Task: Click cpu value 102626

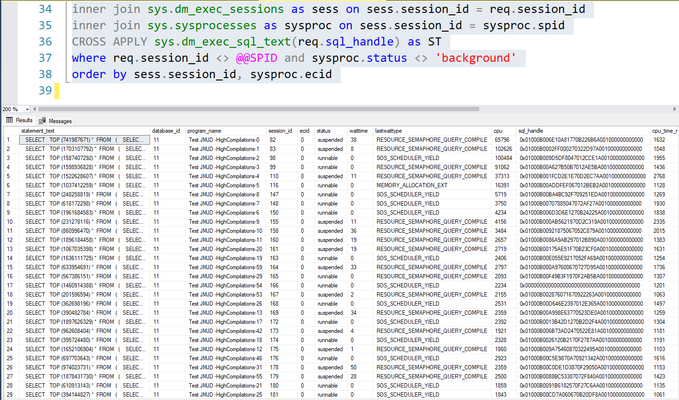Action: click(503, 149)
